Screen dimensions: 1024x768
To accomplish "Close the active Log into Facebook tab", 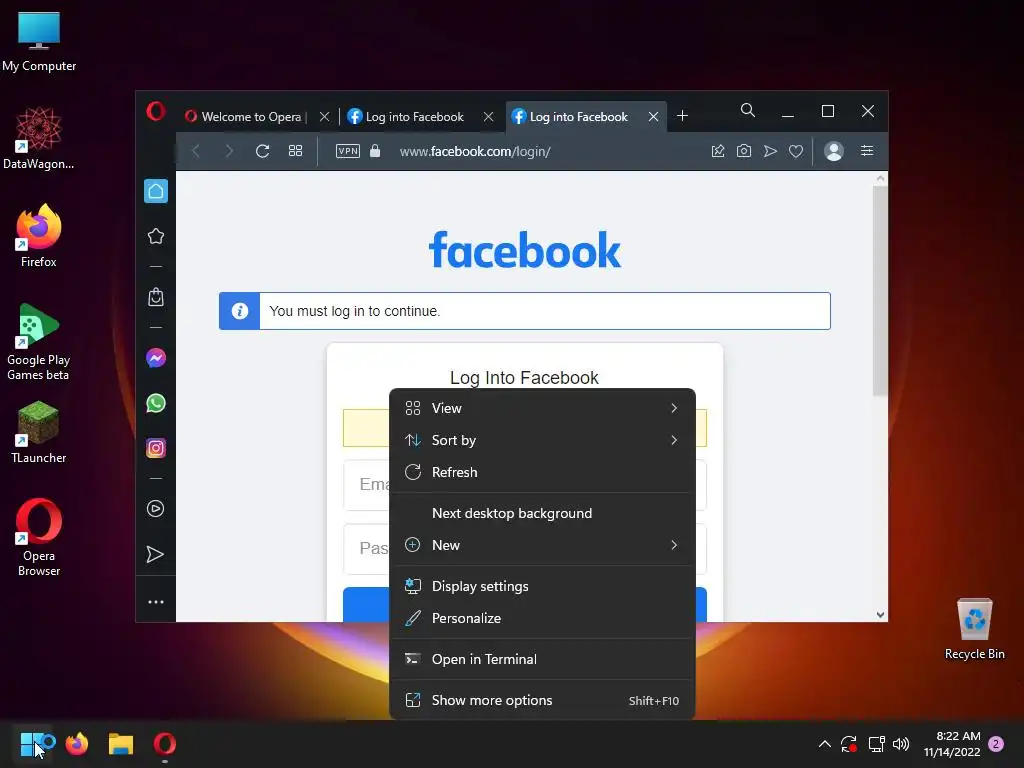I will point(653,117).
